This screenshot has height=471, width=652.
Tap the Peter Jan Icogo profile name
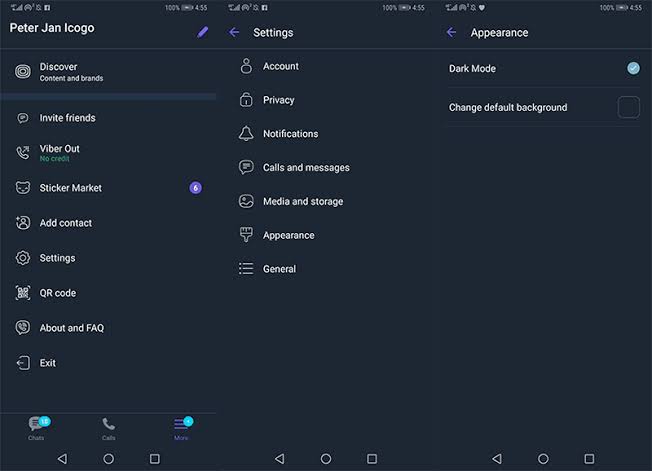click(52, 28)
